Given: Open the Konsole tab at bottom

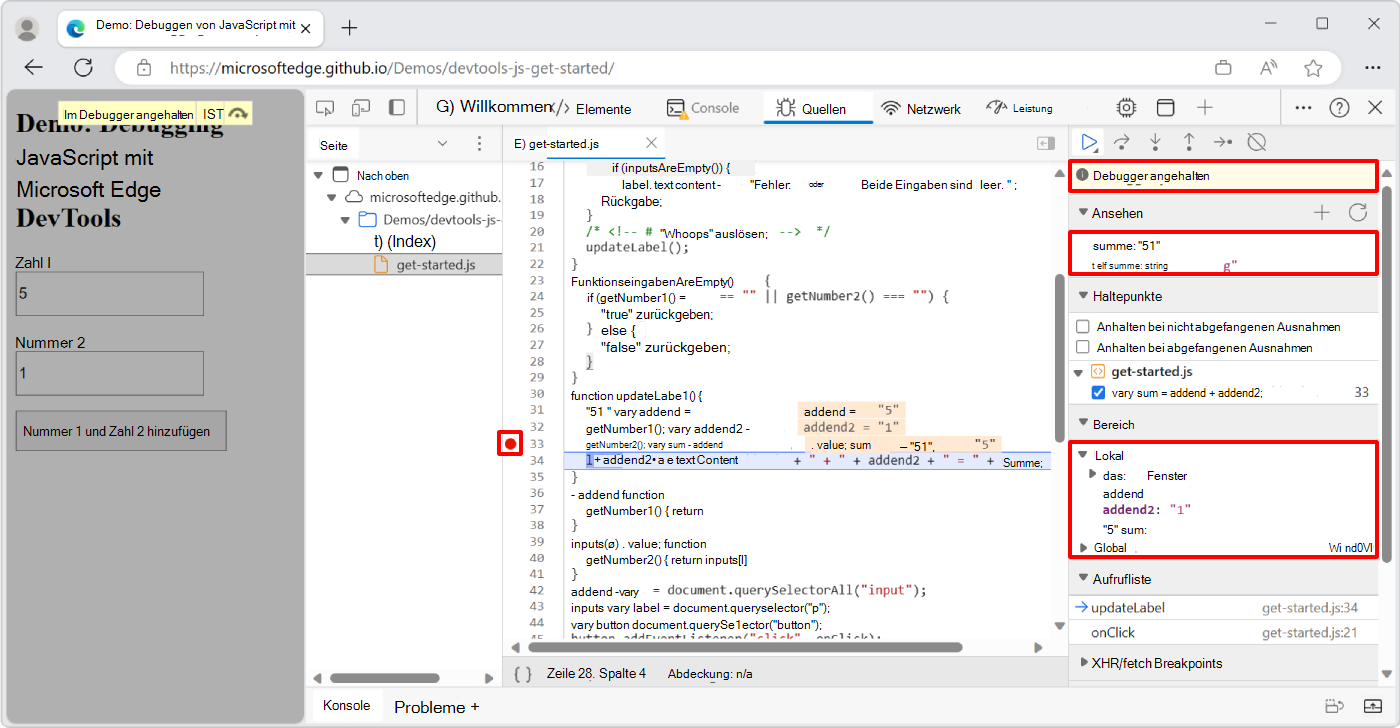Looking at the screenshot, I should (346, 706).
